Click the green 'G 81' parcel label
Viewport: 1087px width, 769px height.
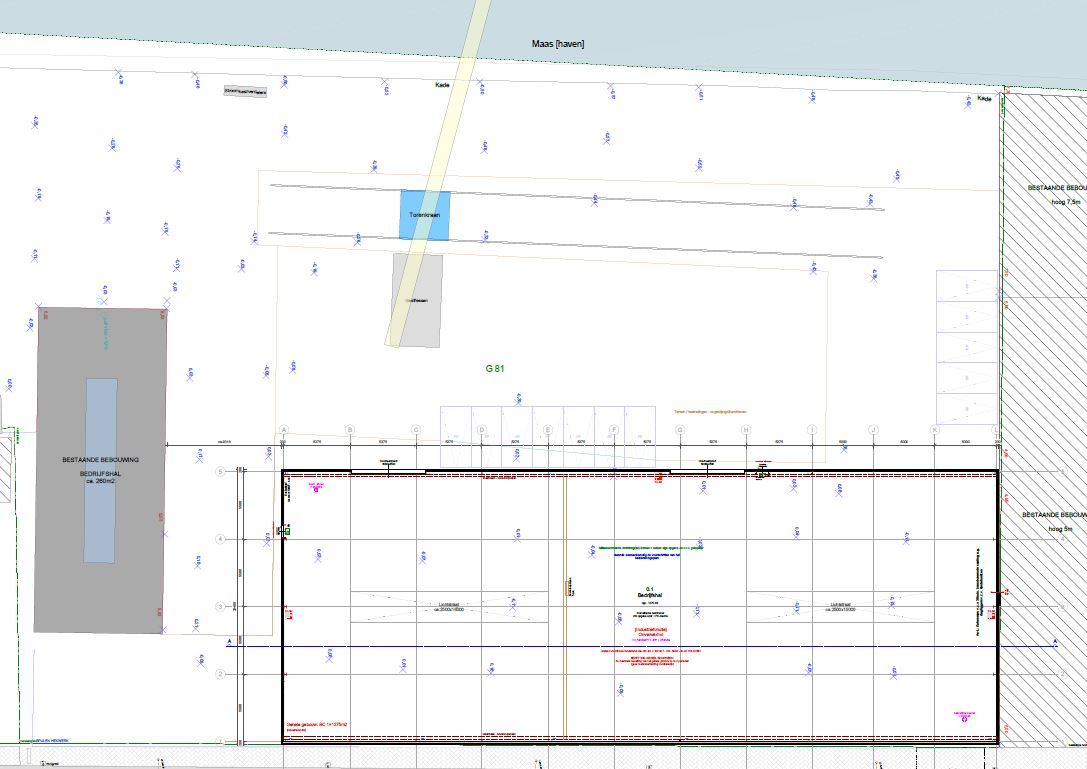pyautogui.click(x=495, y=368)
